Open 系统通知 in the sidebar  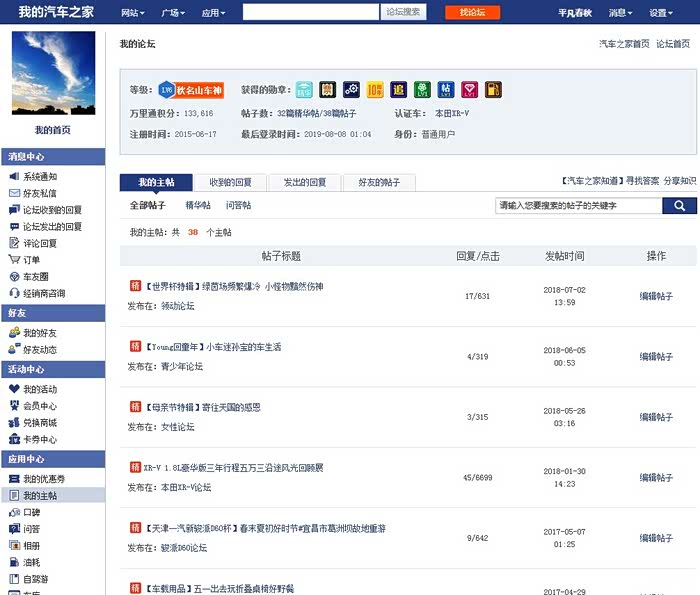[x=40, y=177]
